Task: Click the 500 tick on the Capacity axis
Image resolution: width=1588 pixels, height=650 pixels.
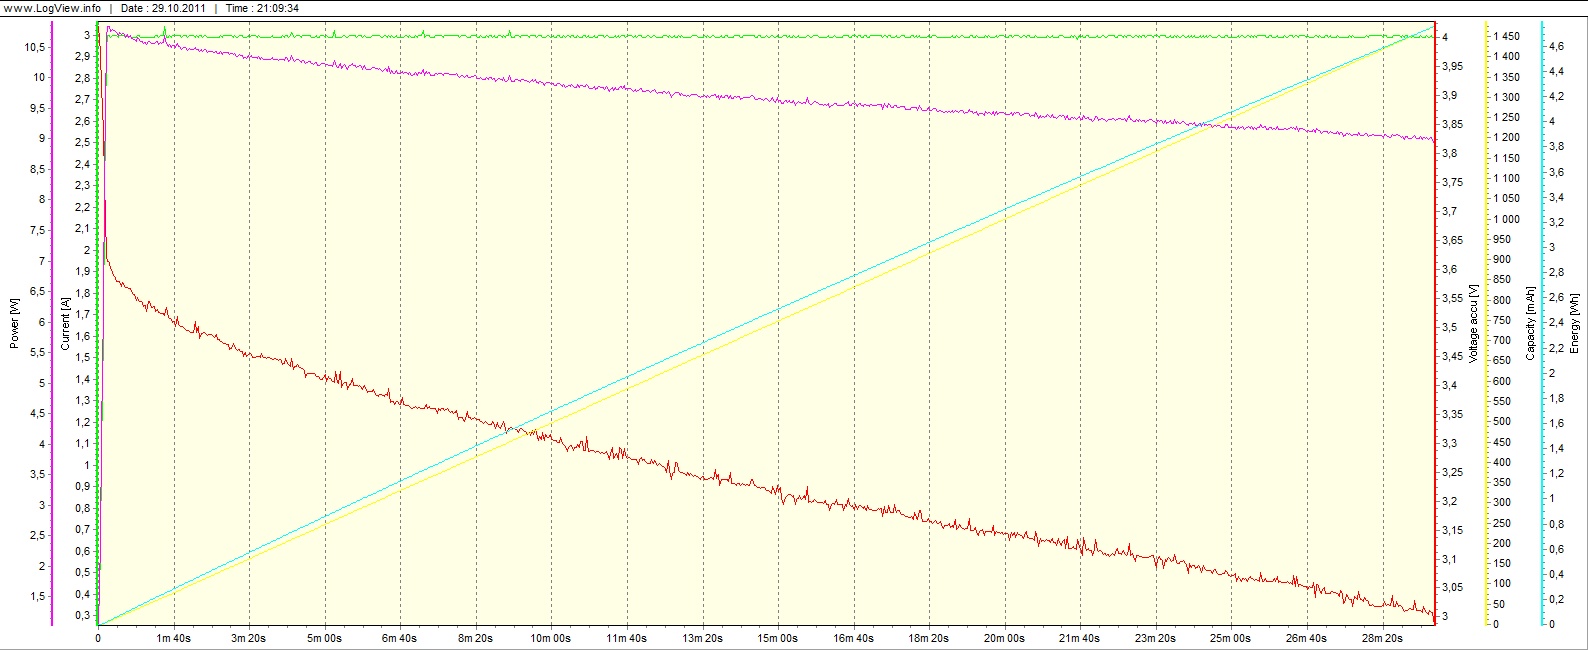Action: pos(1502,422)
